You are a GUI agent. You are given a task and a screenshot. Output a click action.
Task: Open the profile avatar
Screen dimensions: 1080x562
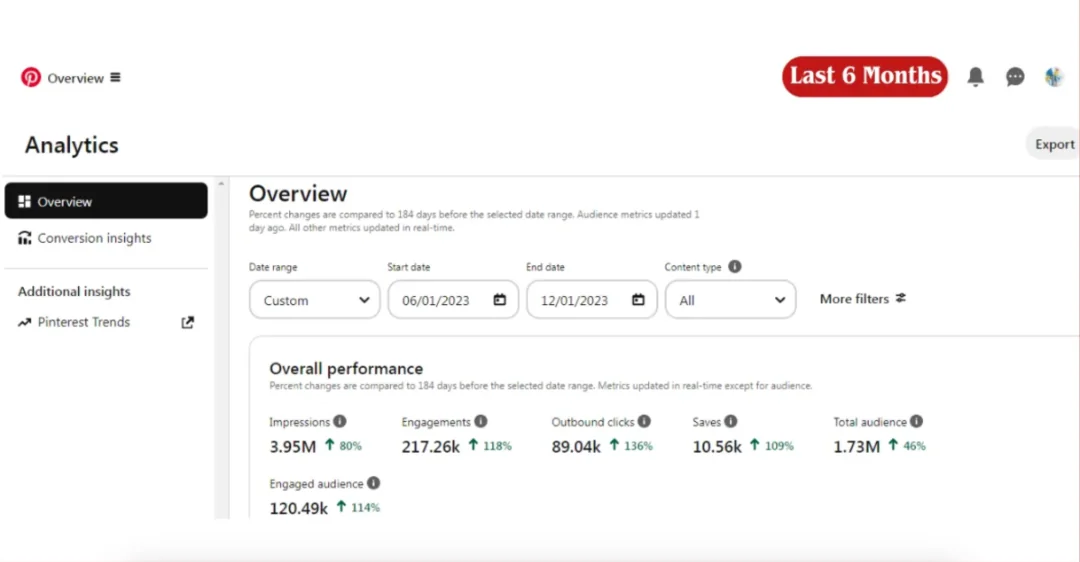pos(1054,76)
